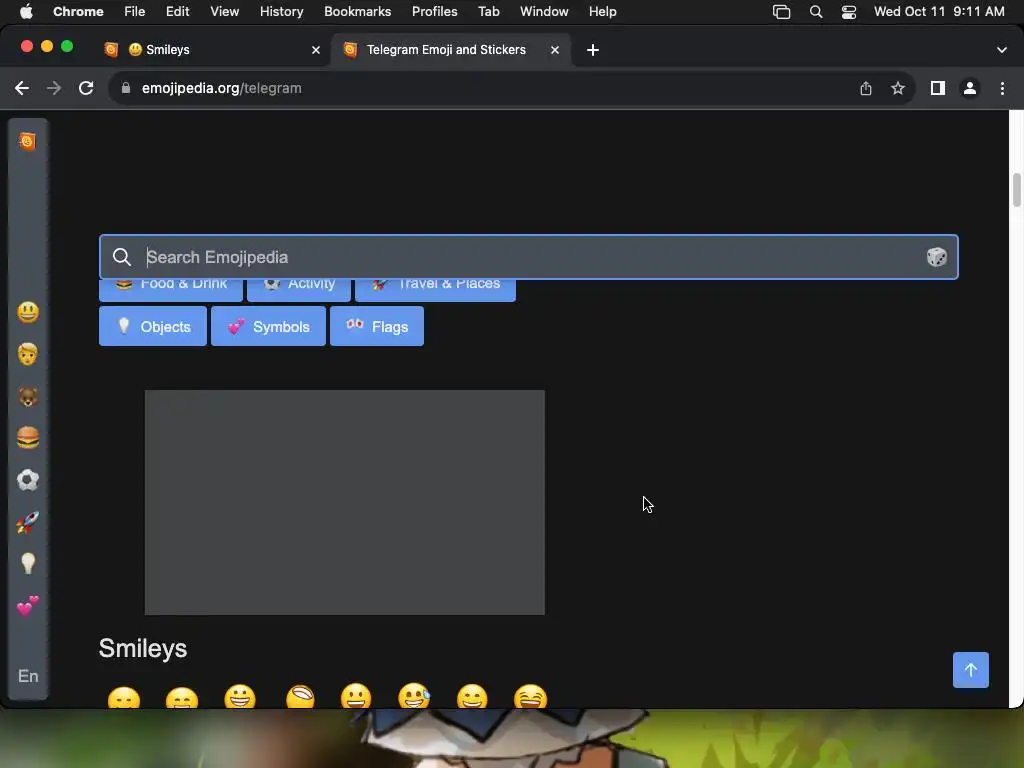
Task: Open Objects via sidebar light bulb icon
Action: [27, 564]
